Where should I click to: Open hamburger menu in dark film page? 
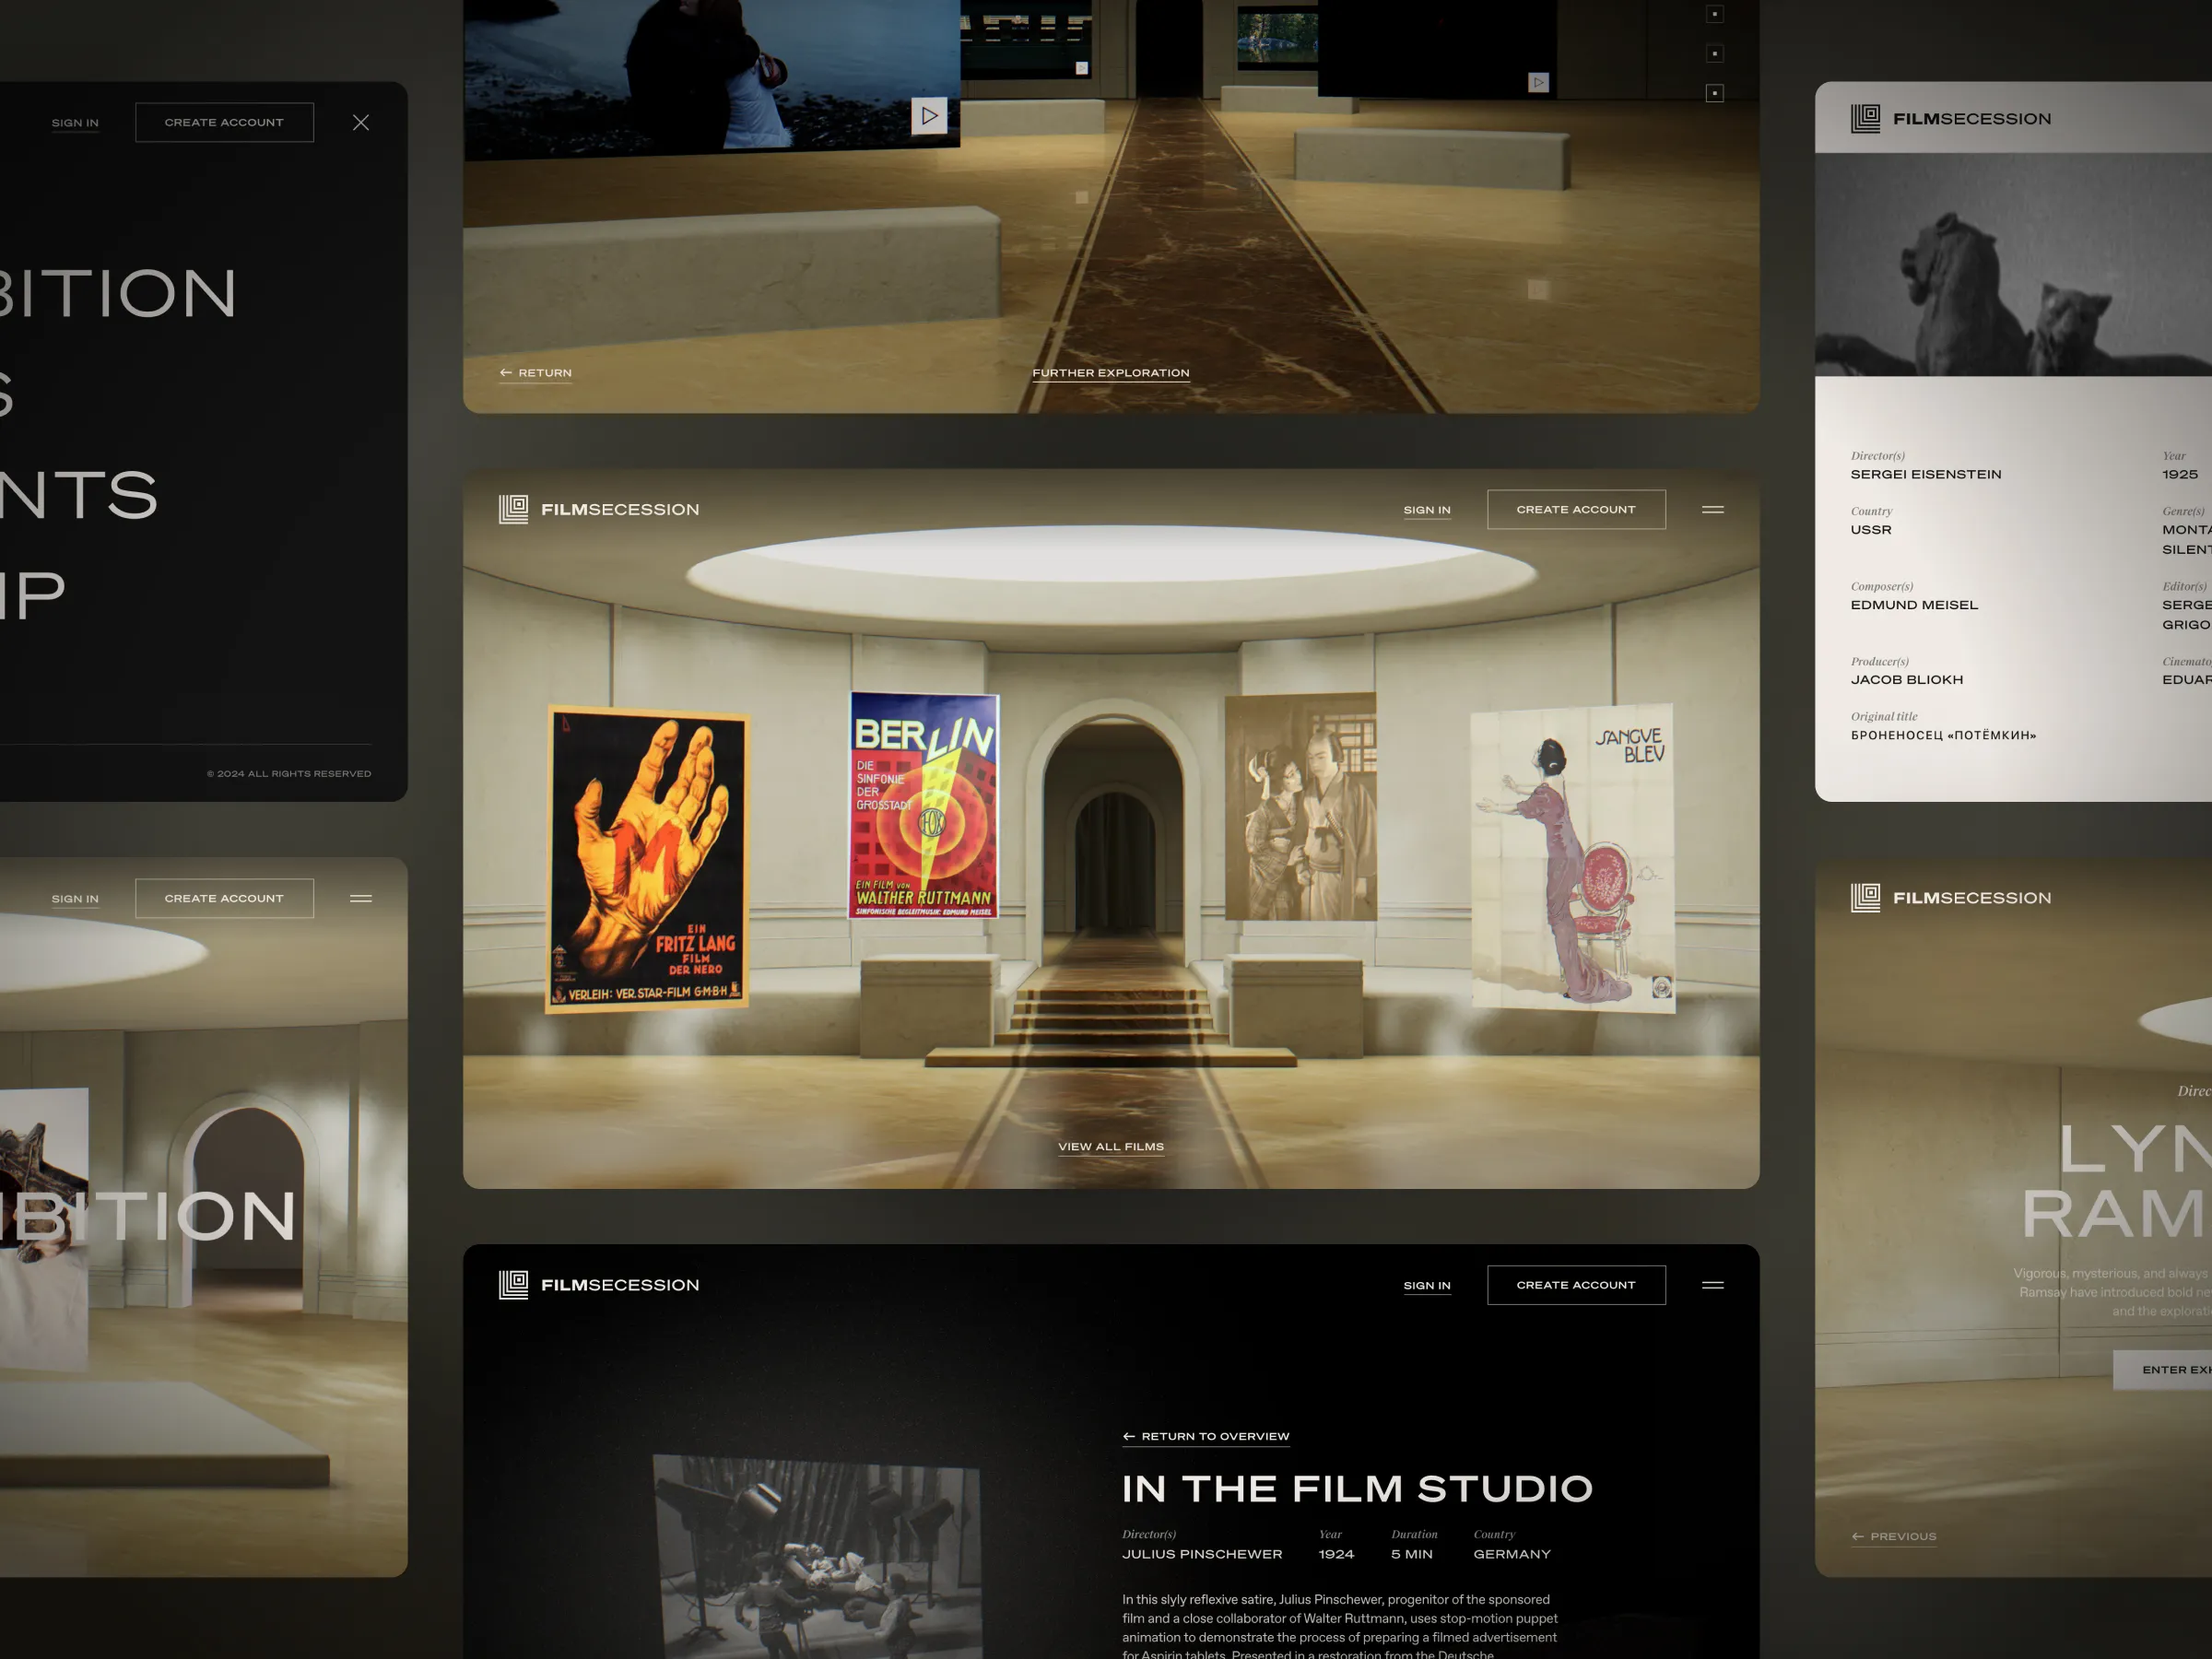[1712, 1285]
